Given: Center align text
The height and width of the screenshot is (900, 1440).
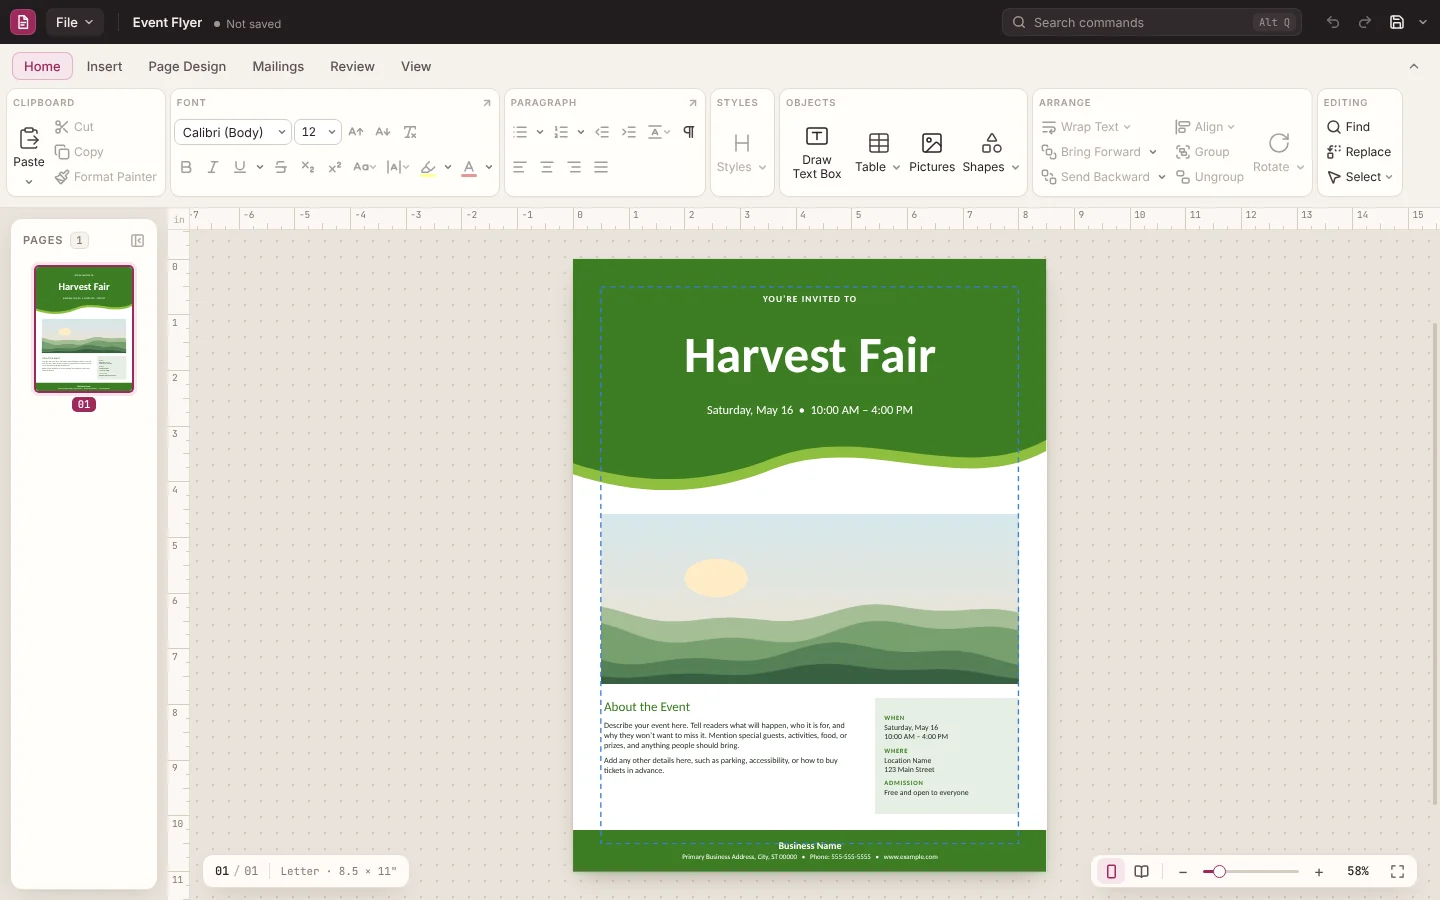Looking at the screenshot, I should click(x=547, y=167).
